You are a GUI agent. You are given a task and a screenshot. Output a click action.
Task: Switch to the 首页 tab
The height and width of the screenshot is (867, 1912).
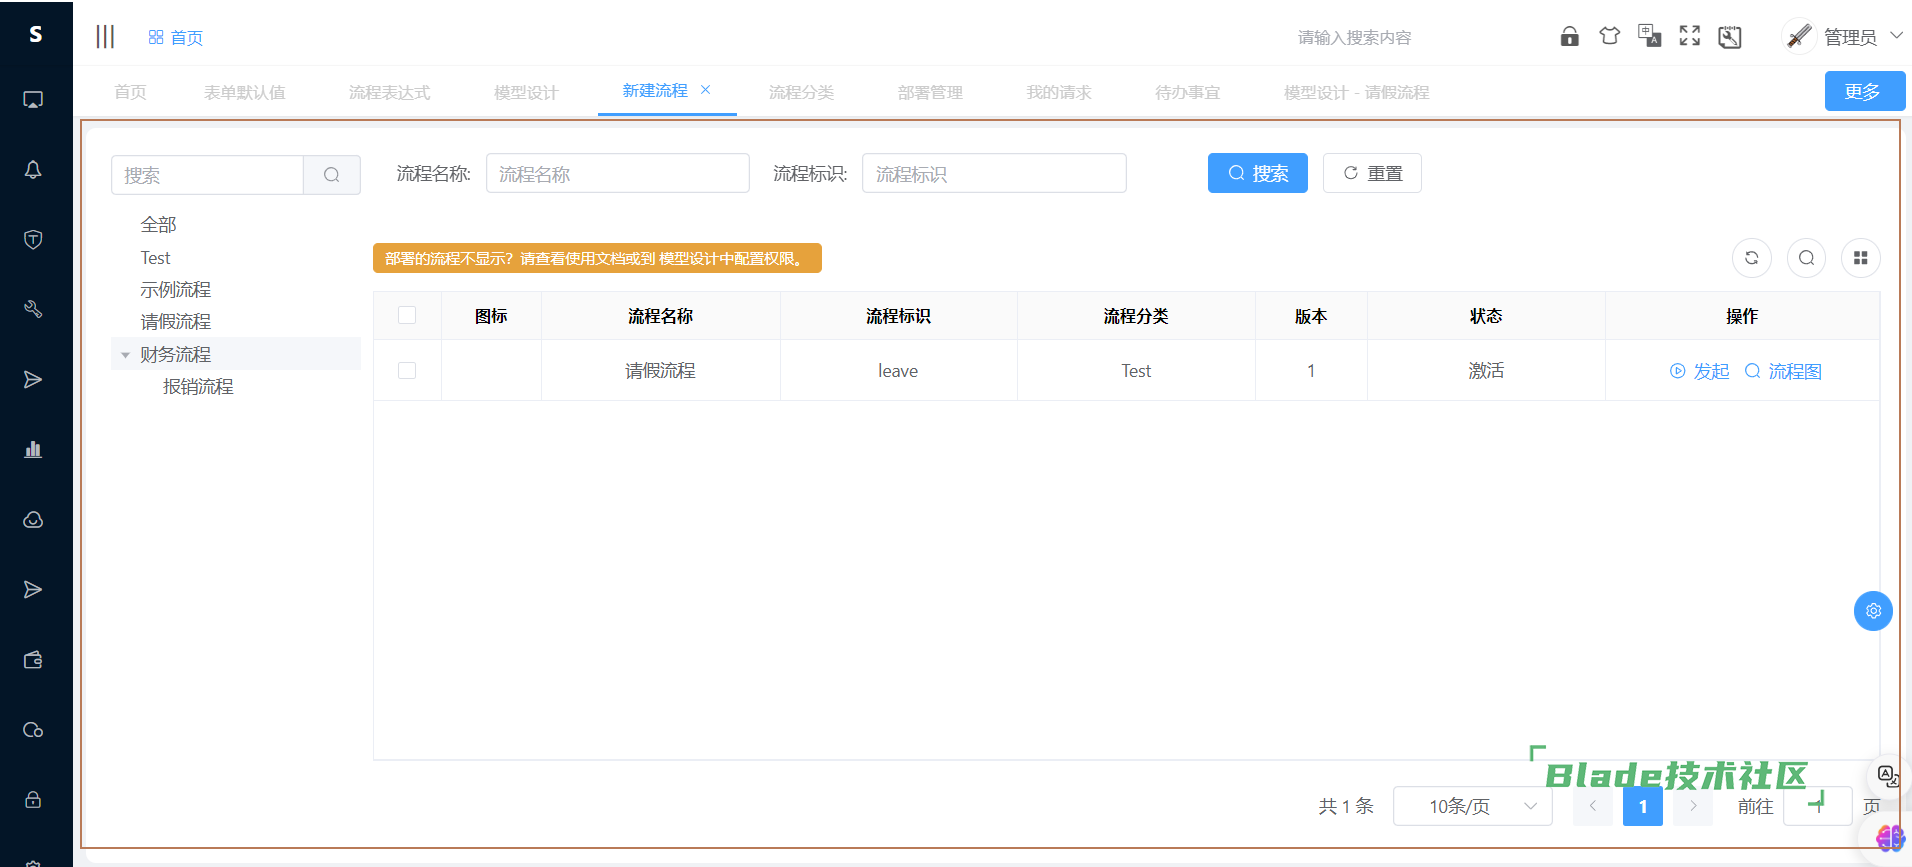pyautogui.click(x=130, y=92)
